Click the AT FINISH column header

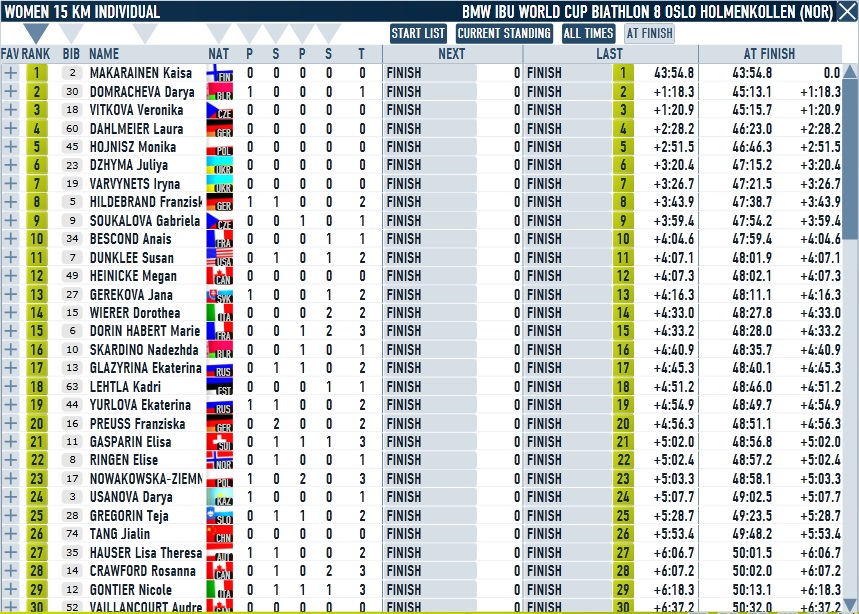pos(770,54)
